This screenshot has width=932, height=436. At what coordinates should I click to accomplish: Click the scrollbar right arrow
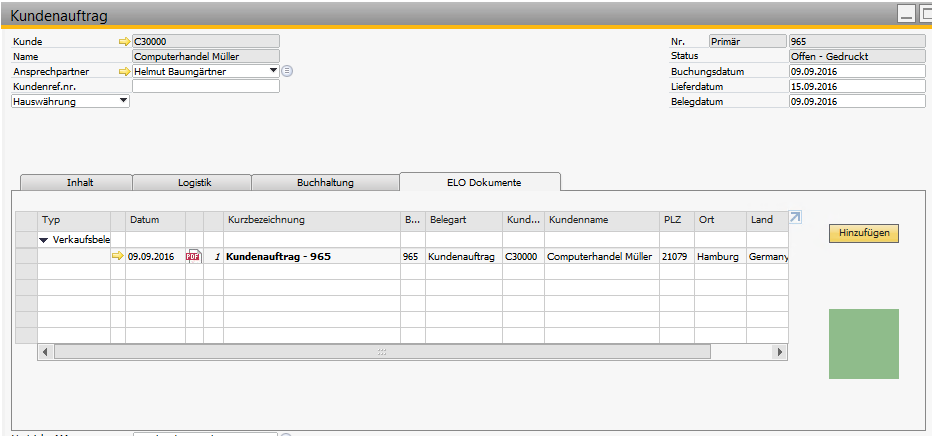[779, 352]
